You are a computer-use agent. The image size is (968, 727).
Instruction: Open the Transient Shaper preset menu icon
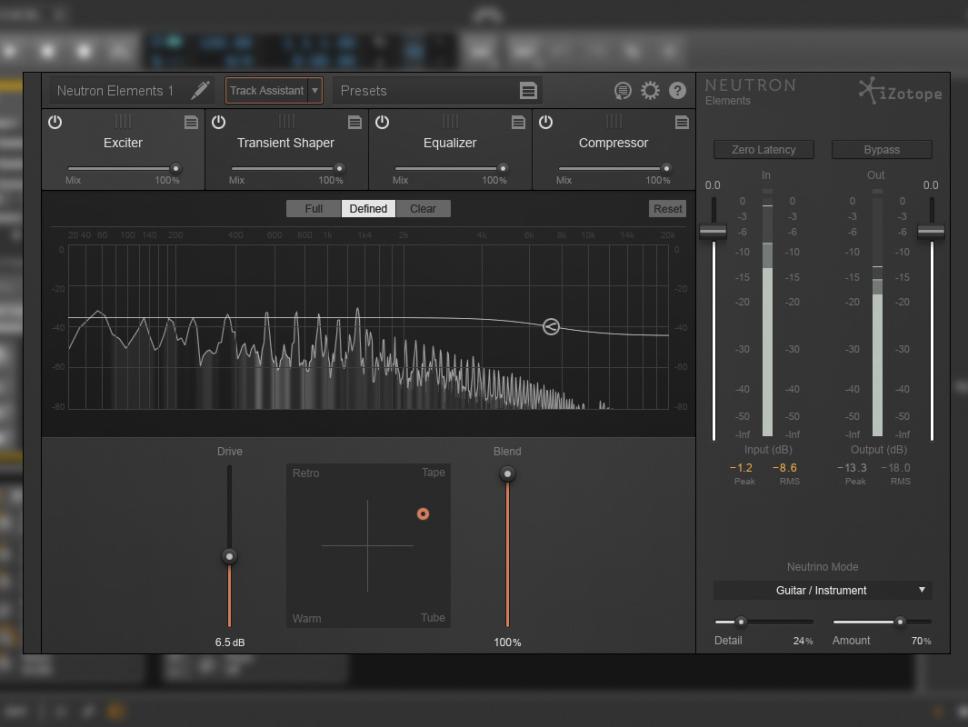pos(355,122)
